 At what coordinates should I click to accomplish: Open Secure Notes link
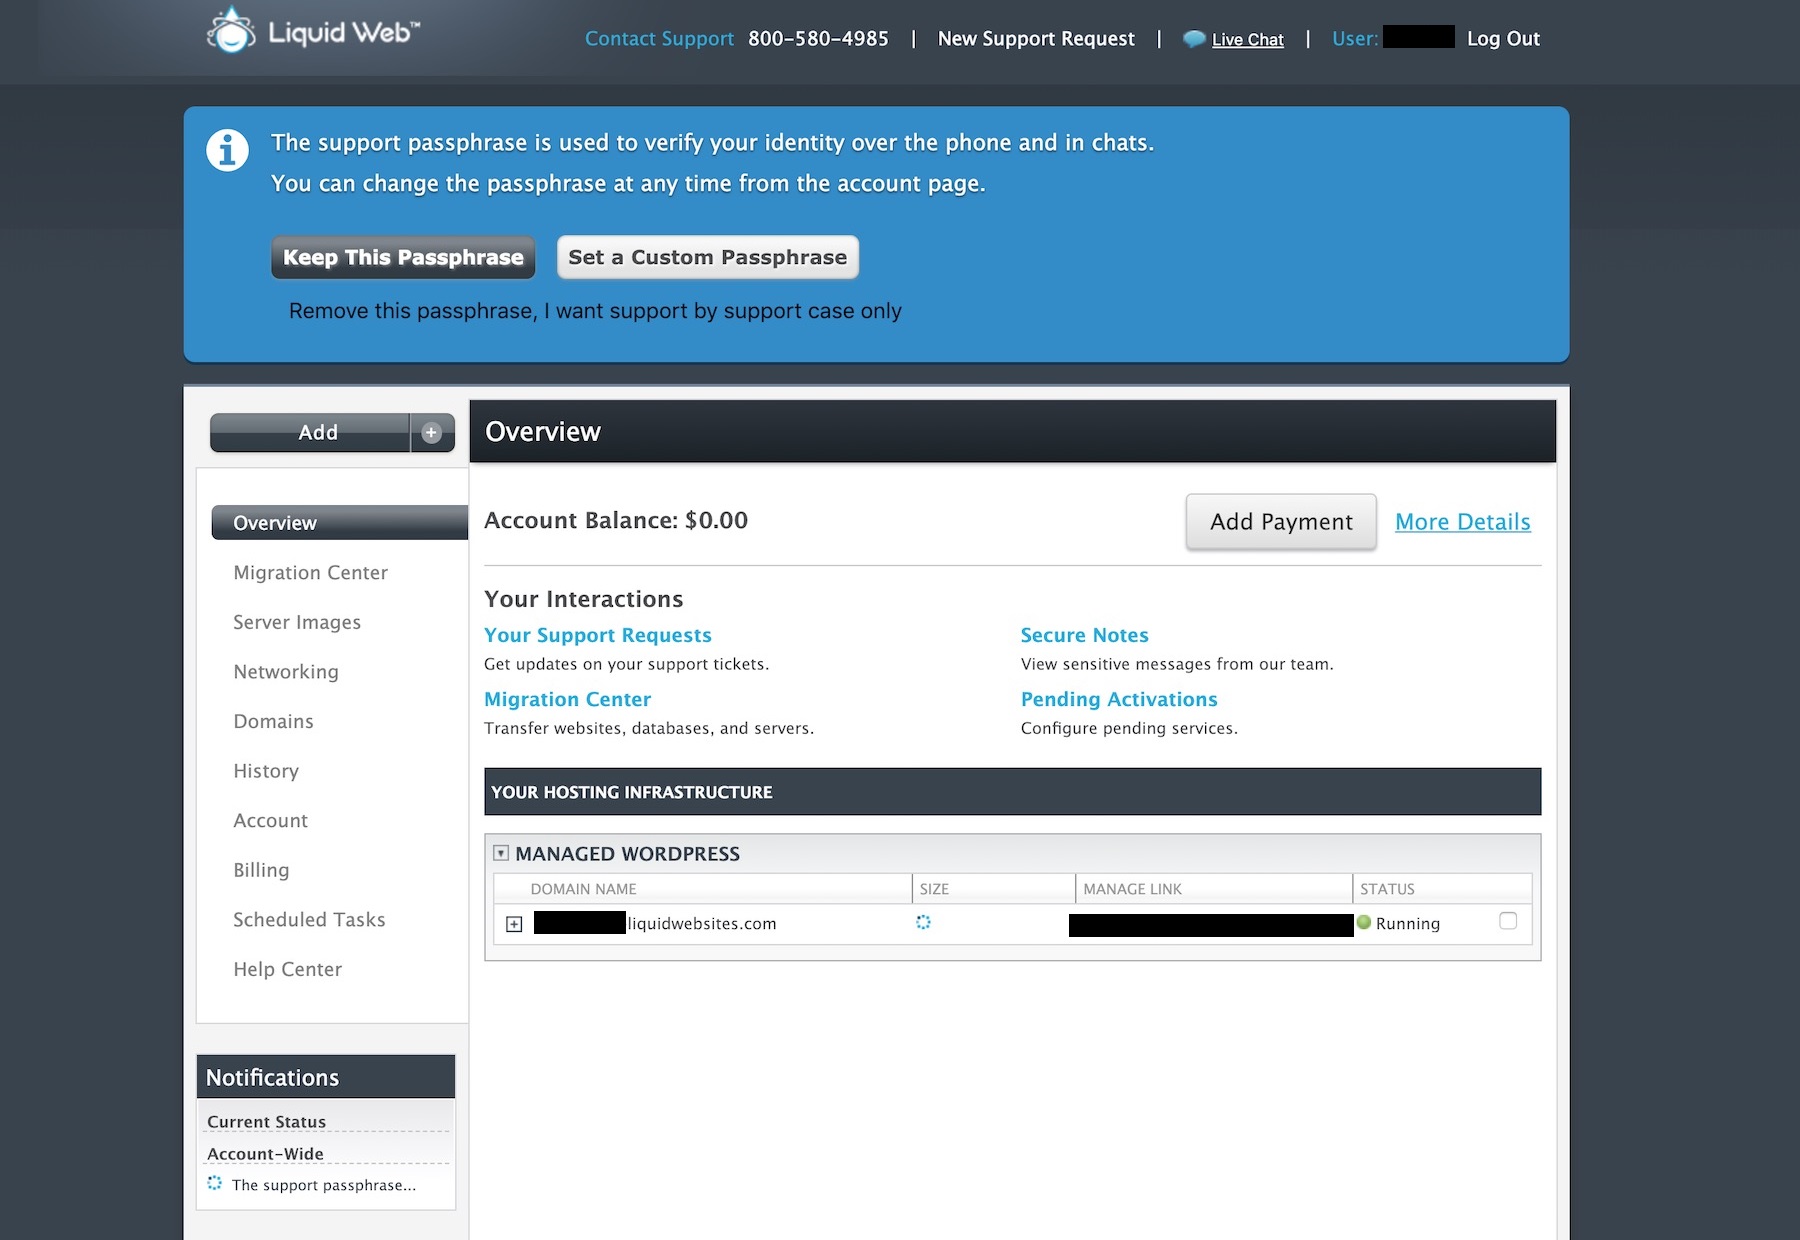point(1084,635)
